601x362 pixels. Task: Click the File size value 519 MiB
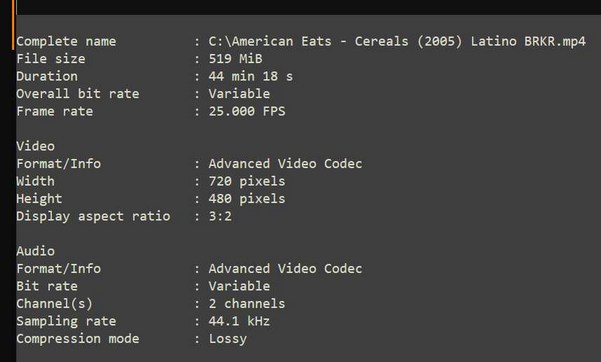[x=235, y=59]
